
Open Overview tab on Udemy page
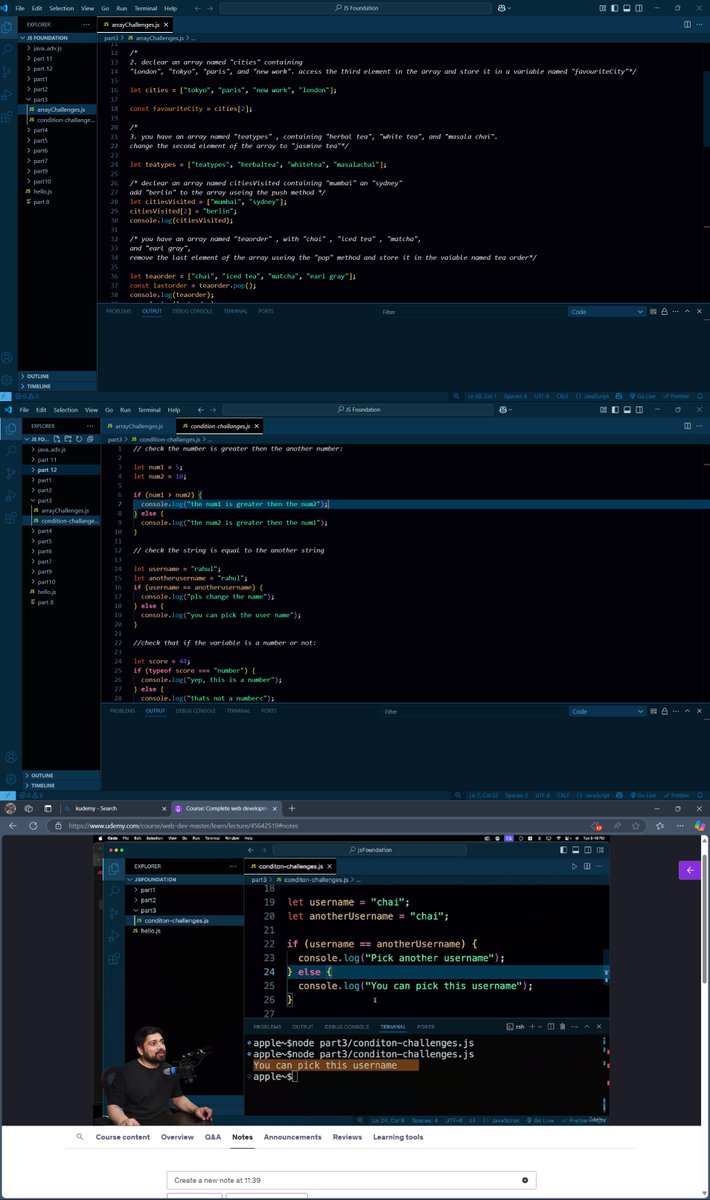point(177,1137)
